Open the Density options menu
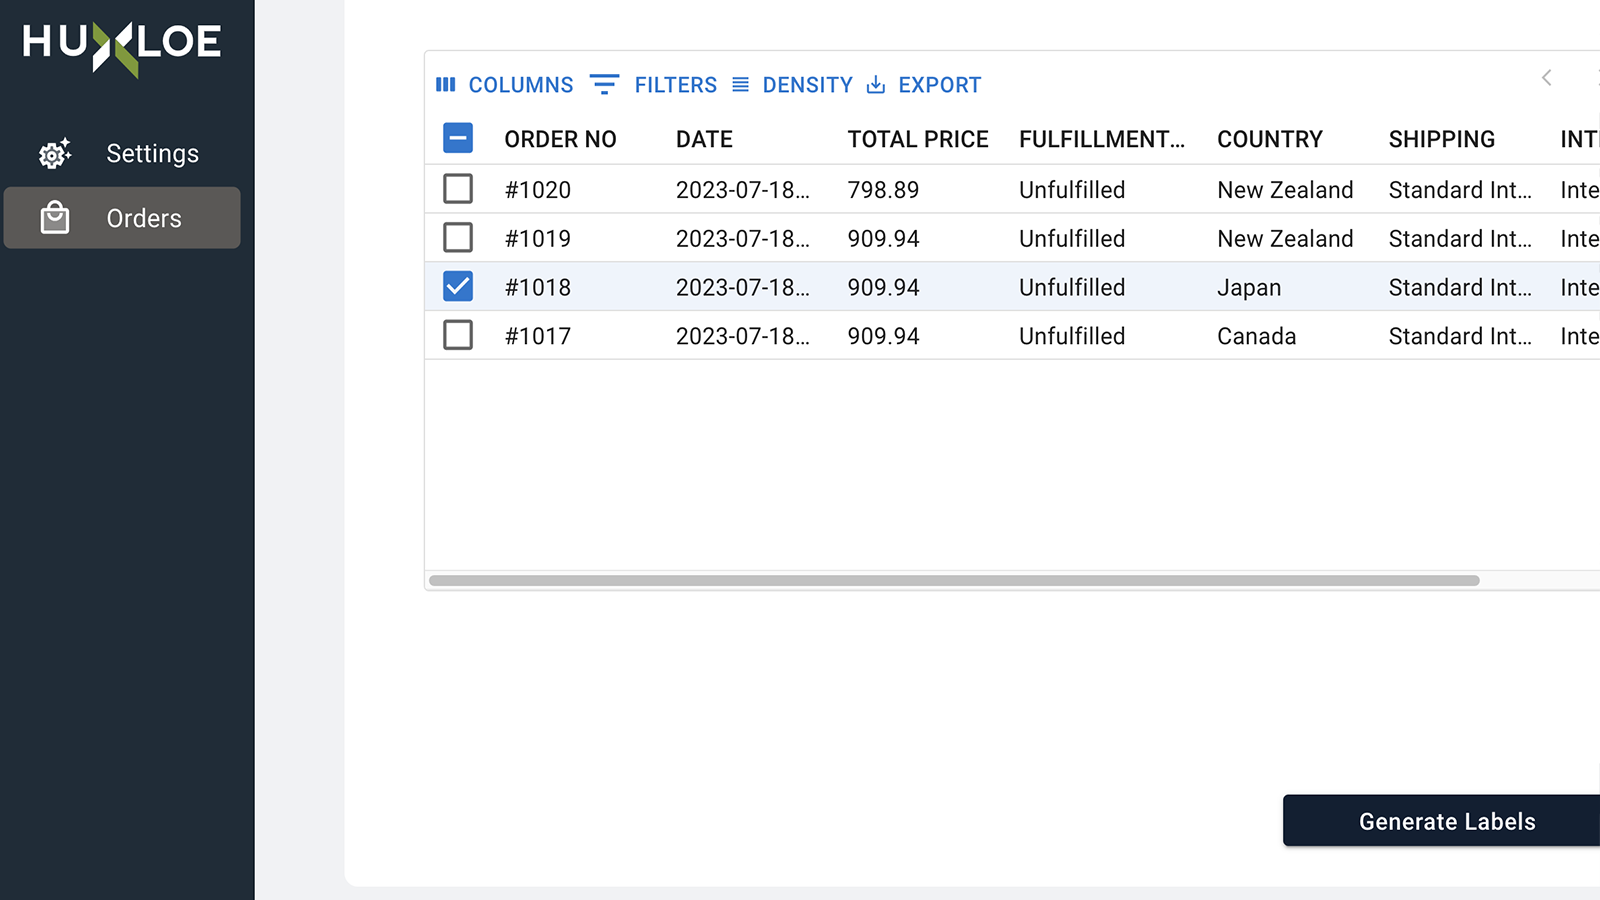This screenshot has height=900, width=1600. (x=807, y=85)
